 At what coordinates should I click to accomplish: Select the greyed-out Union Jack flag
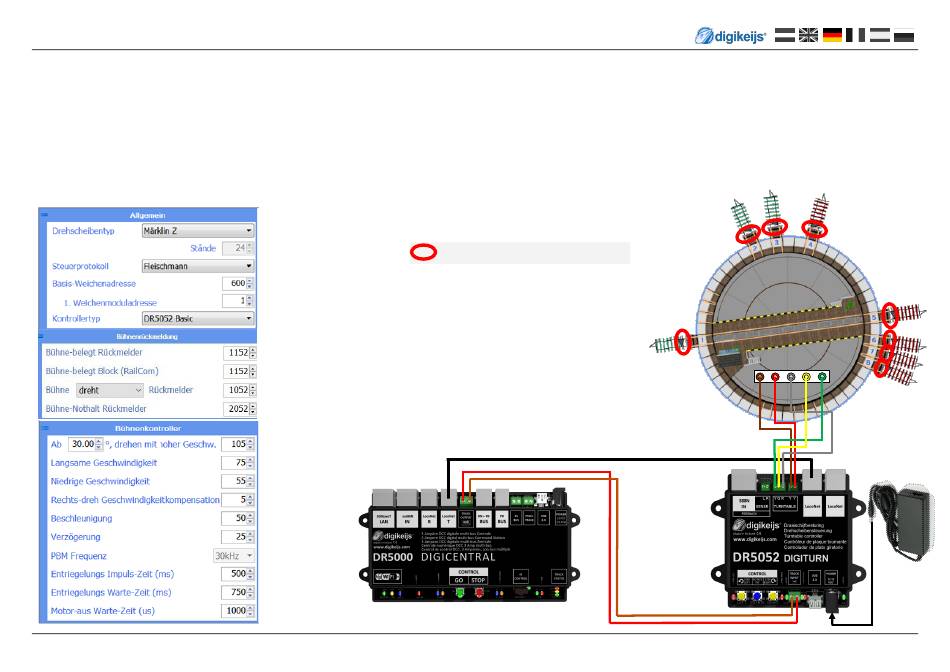[x=808, y=35]
